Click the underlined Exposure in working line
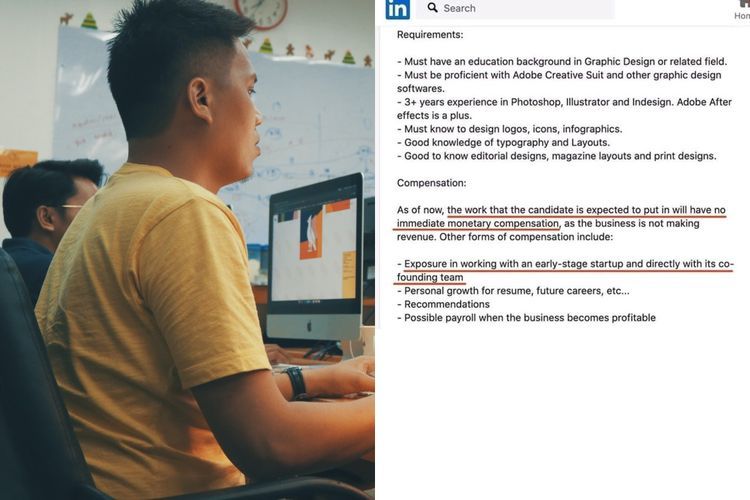 (x=565, y=270)
